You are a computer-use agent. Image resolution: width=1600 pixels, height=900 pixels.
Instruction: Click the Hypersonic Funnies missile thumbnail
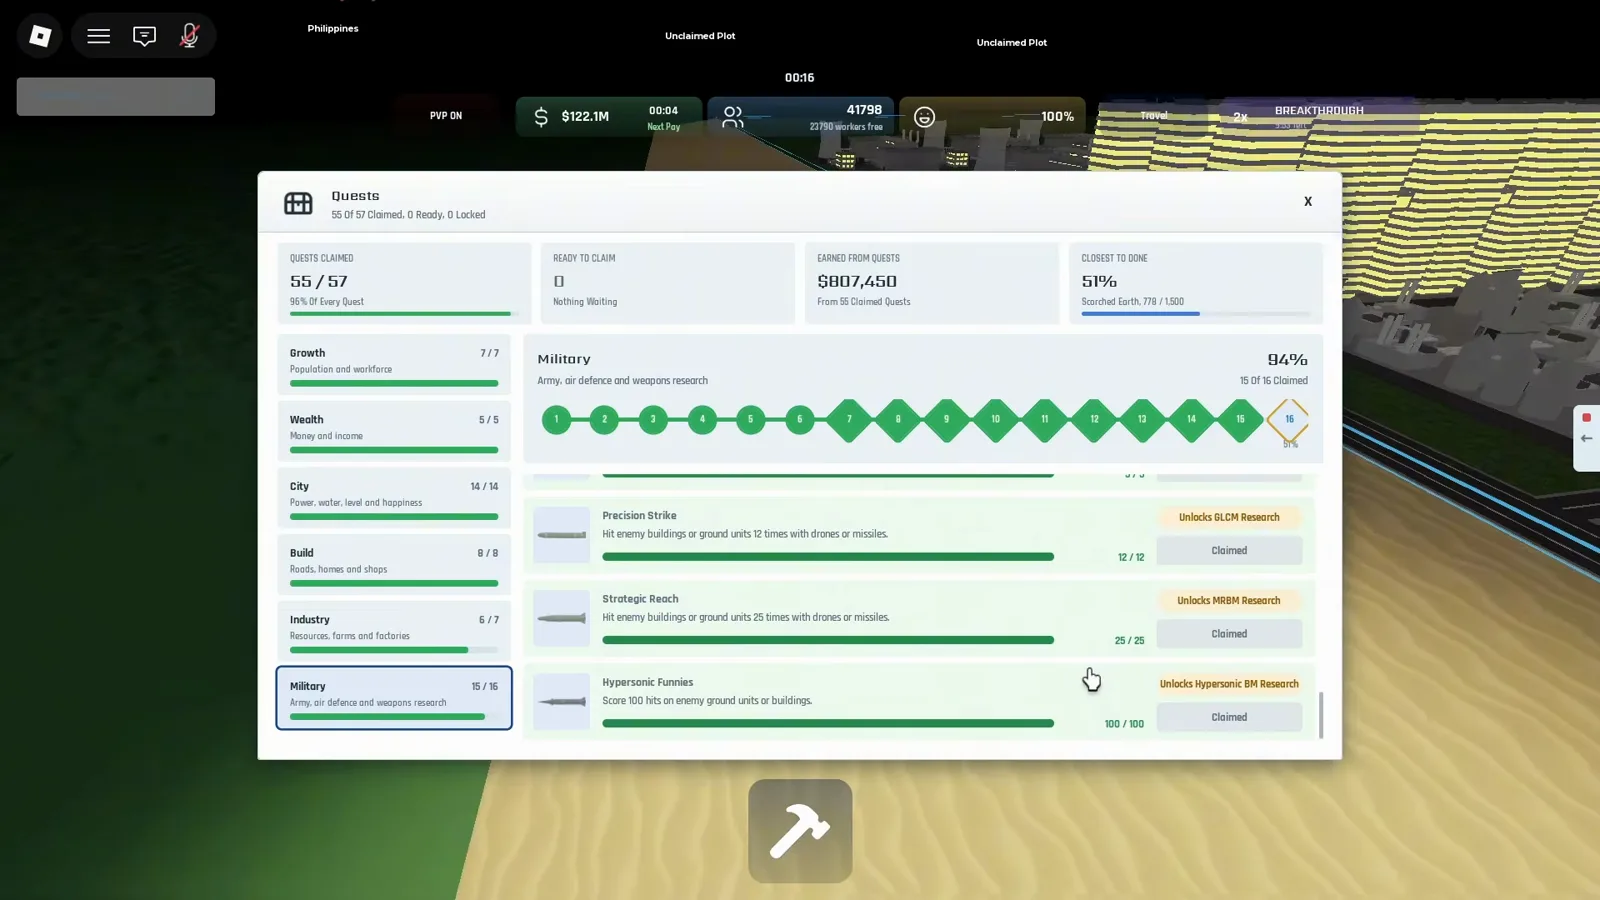(561, 701)
